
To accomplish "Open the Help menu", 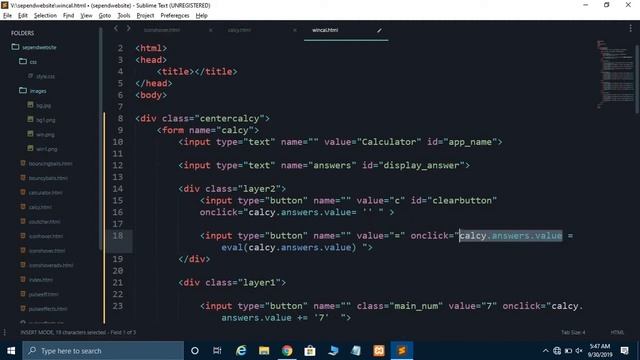I will (x=202, y=16).
